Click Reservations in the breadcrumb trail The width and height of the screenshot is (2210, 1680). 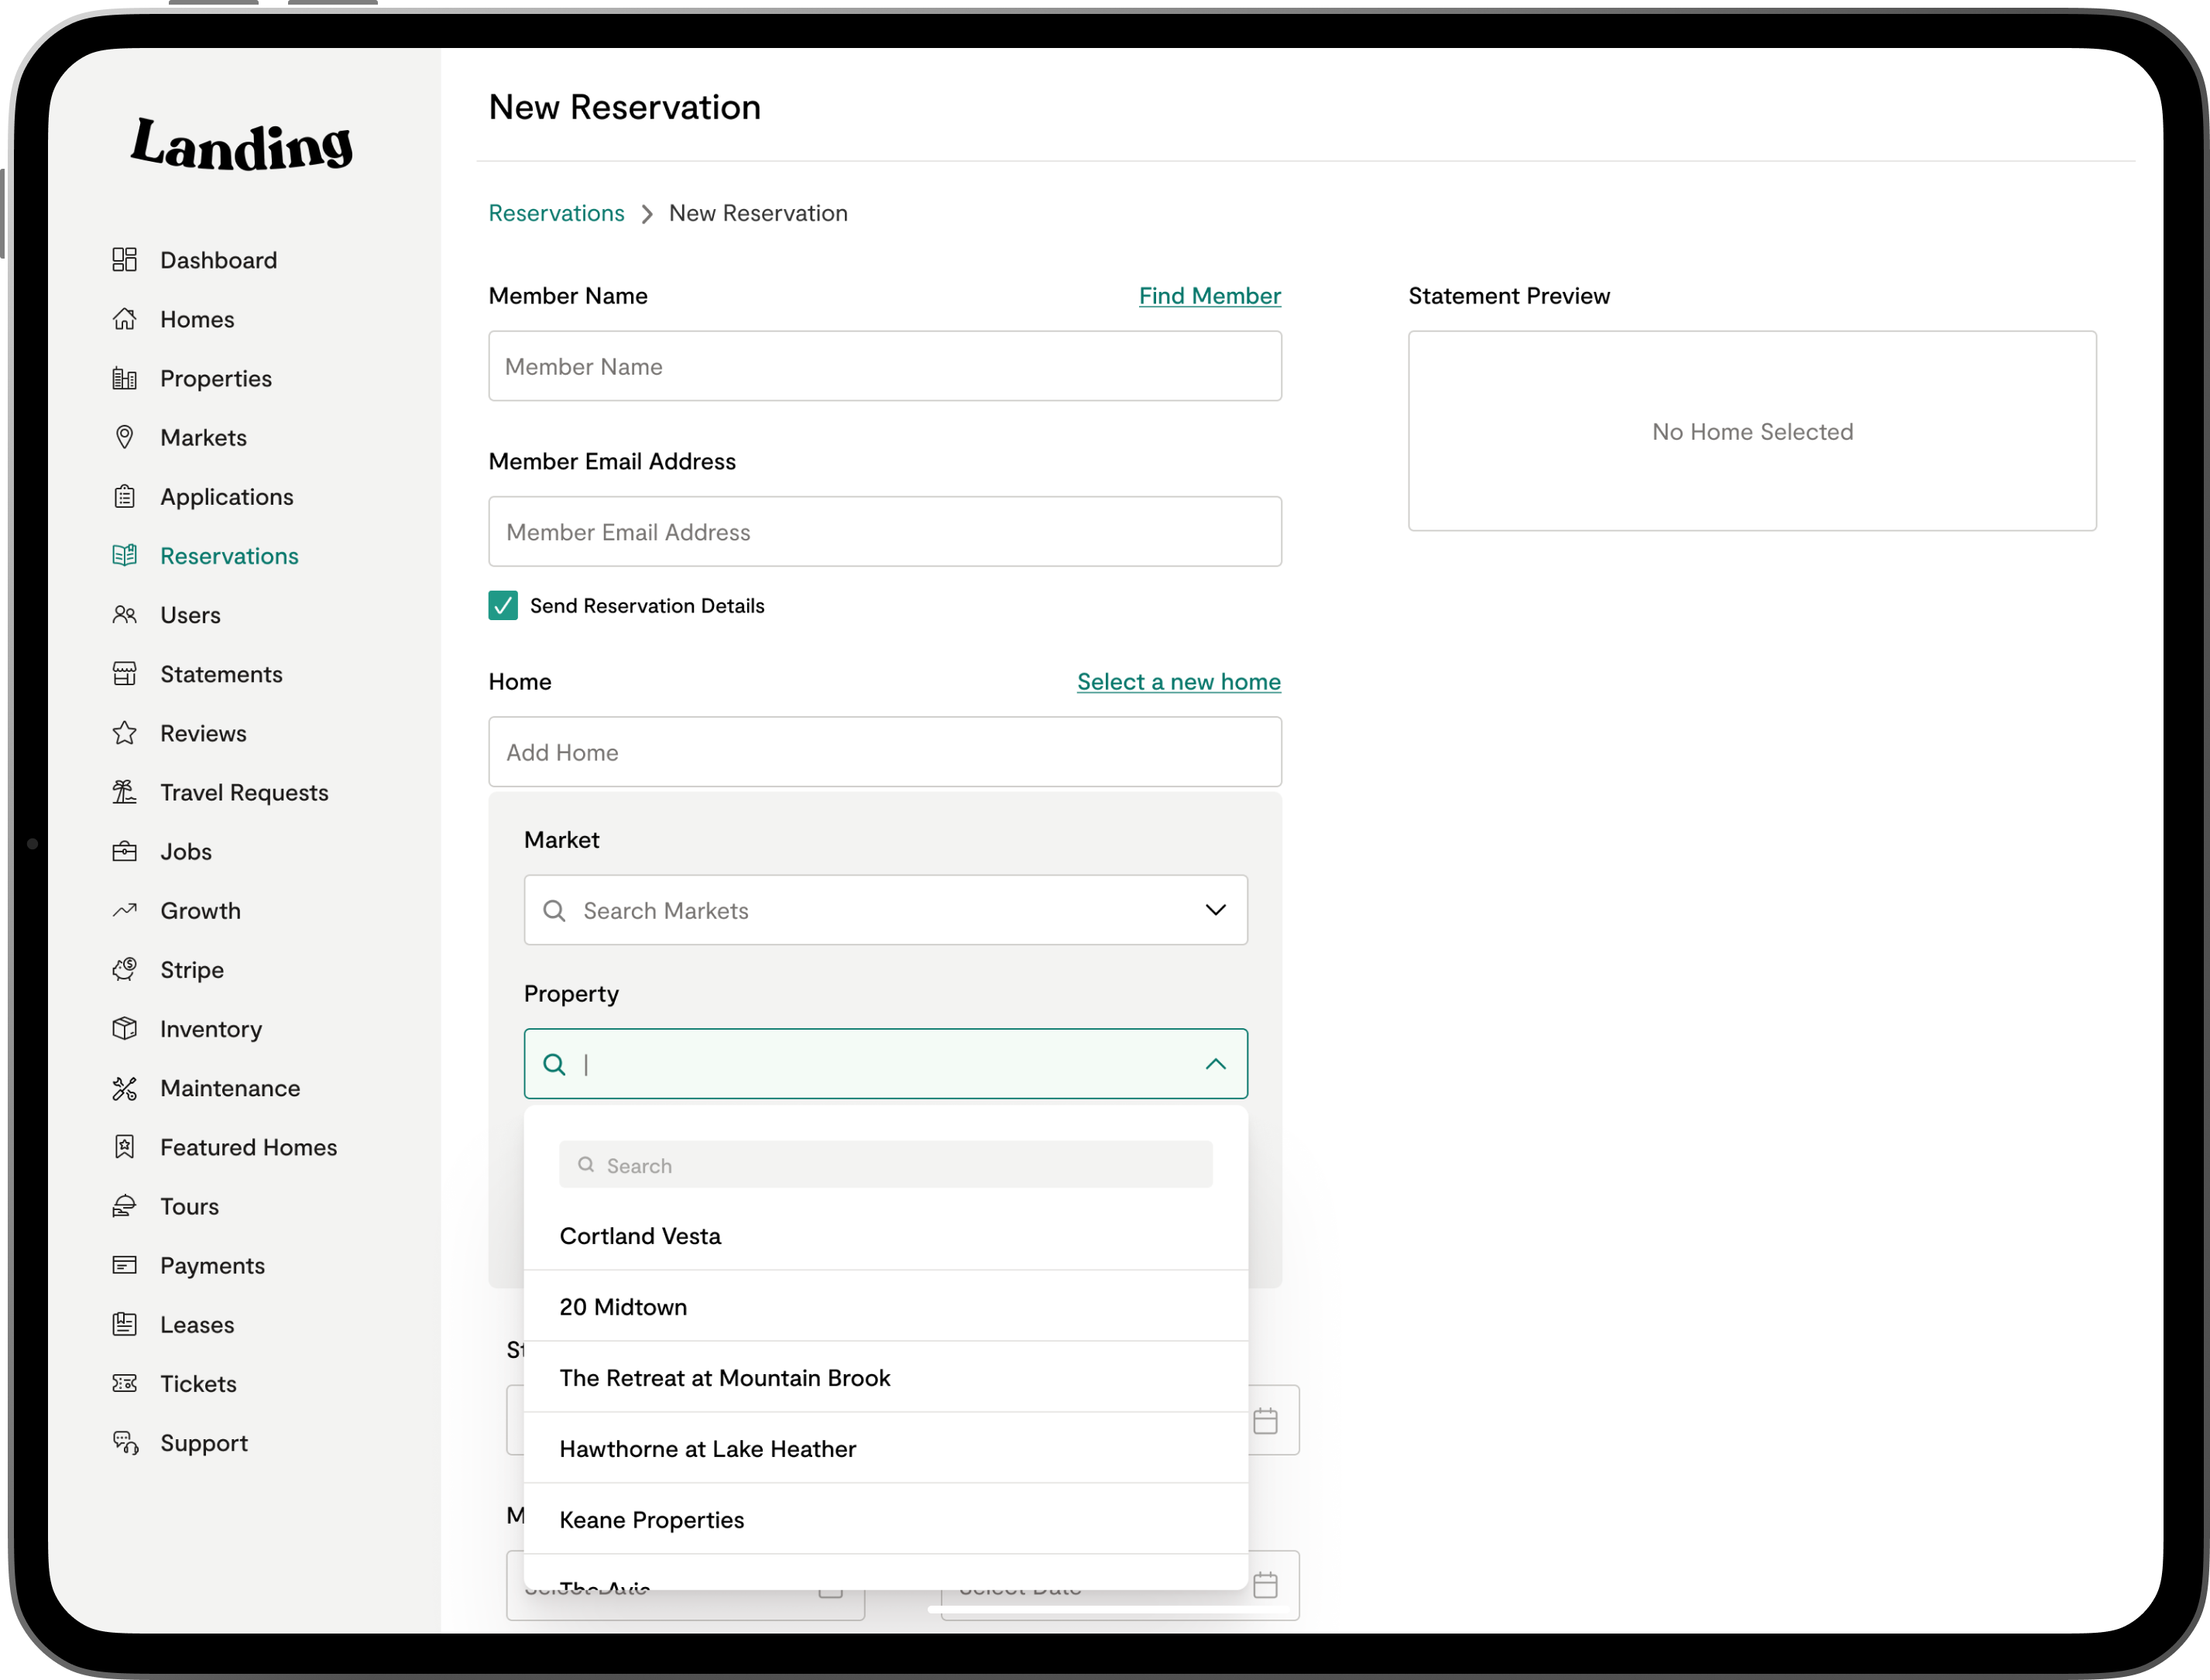point(556,213)
